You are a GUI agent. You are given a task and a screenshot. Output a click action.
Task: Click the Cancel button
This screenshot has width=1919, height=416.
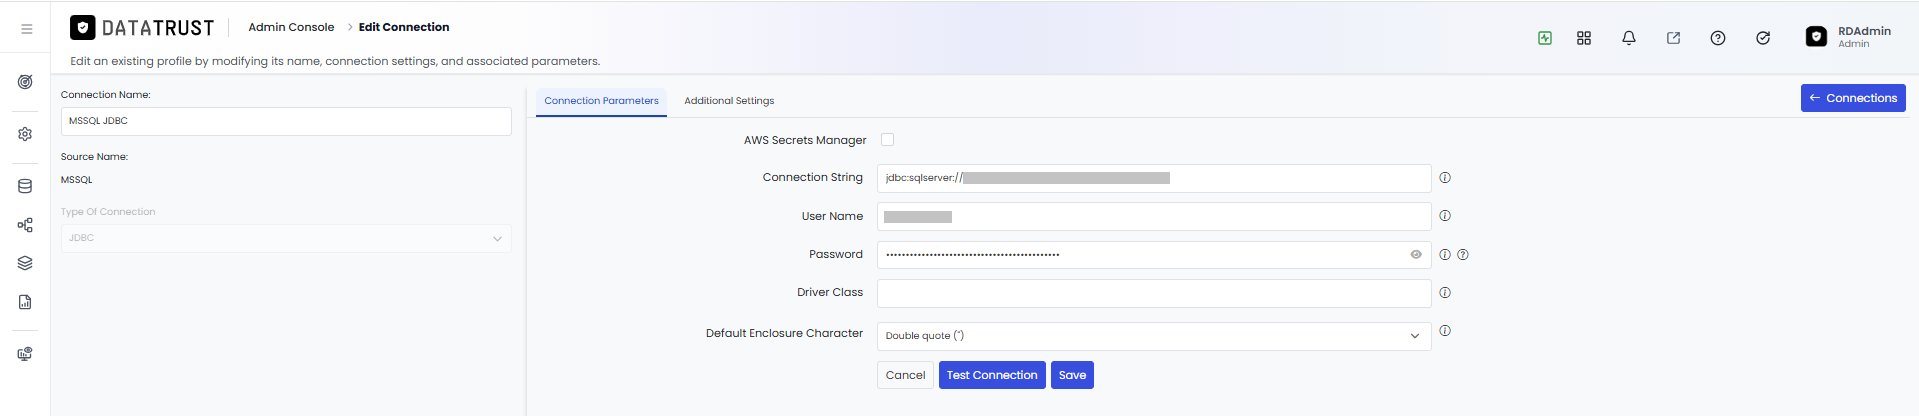905,375
